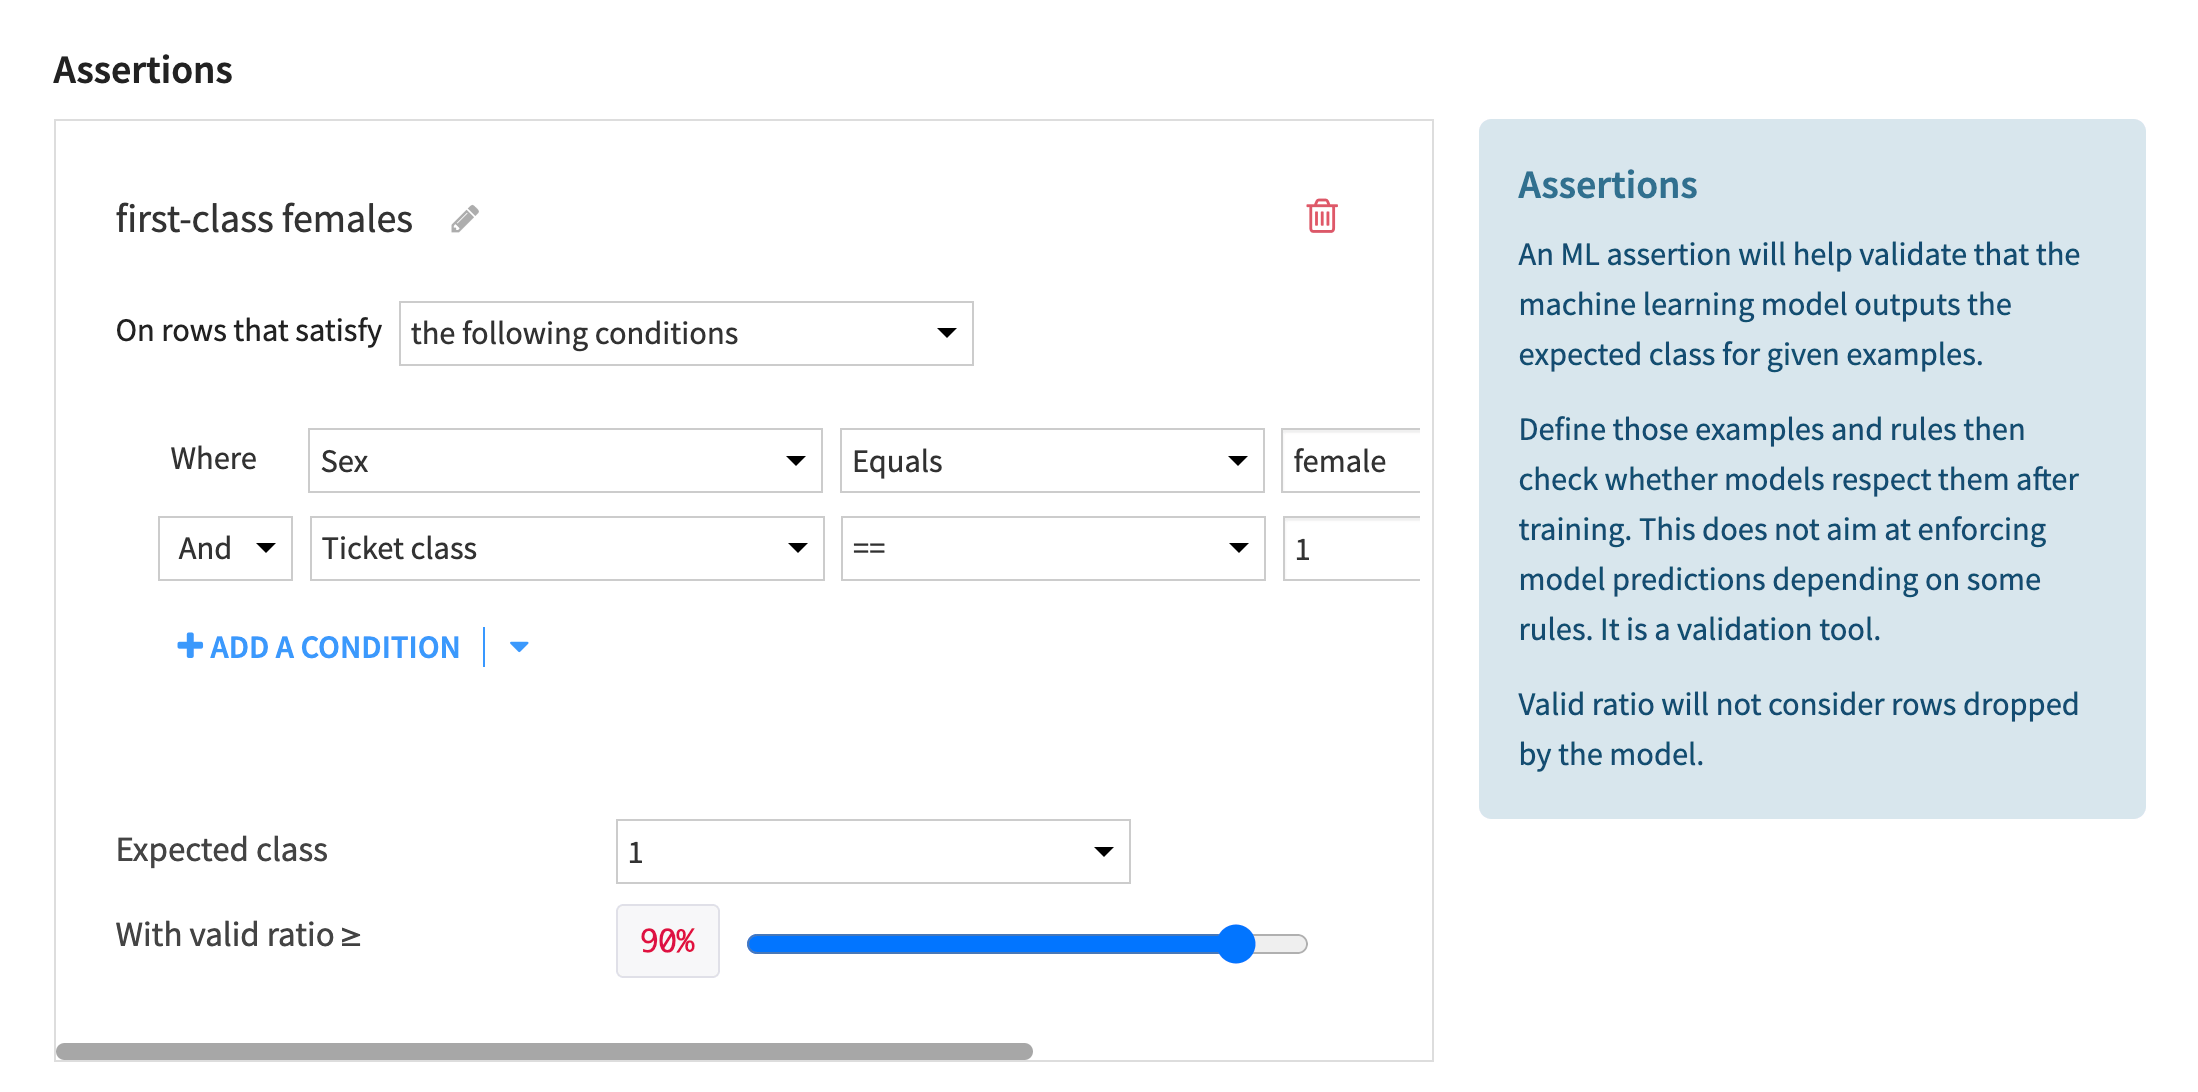Click ADD A CONDITION
This screenshot has height=1092, width=2198.
[x=333, y=647]
